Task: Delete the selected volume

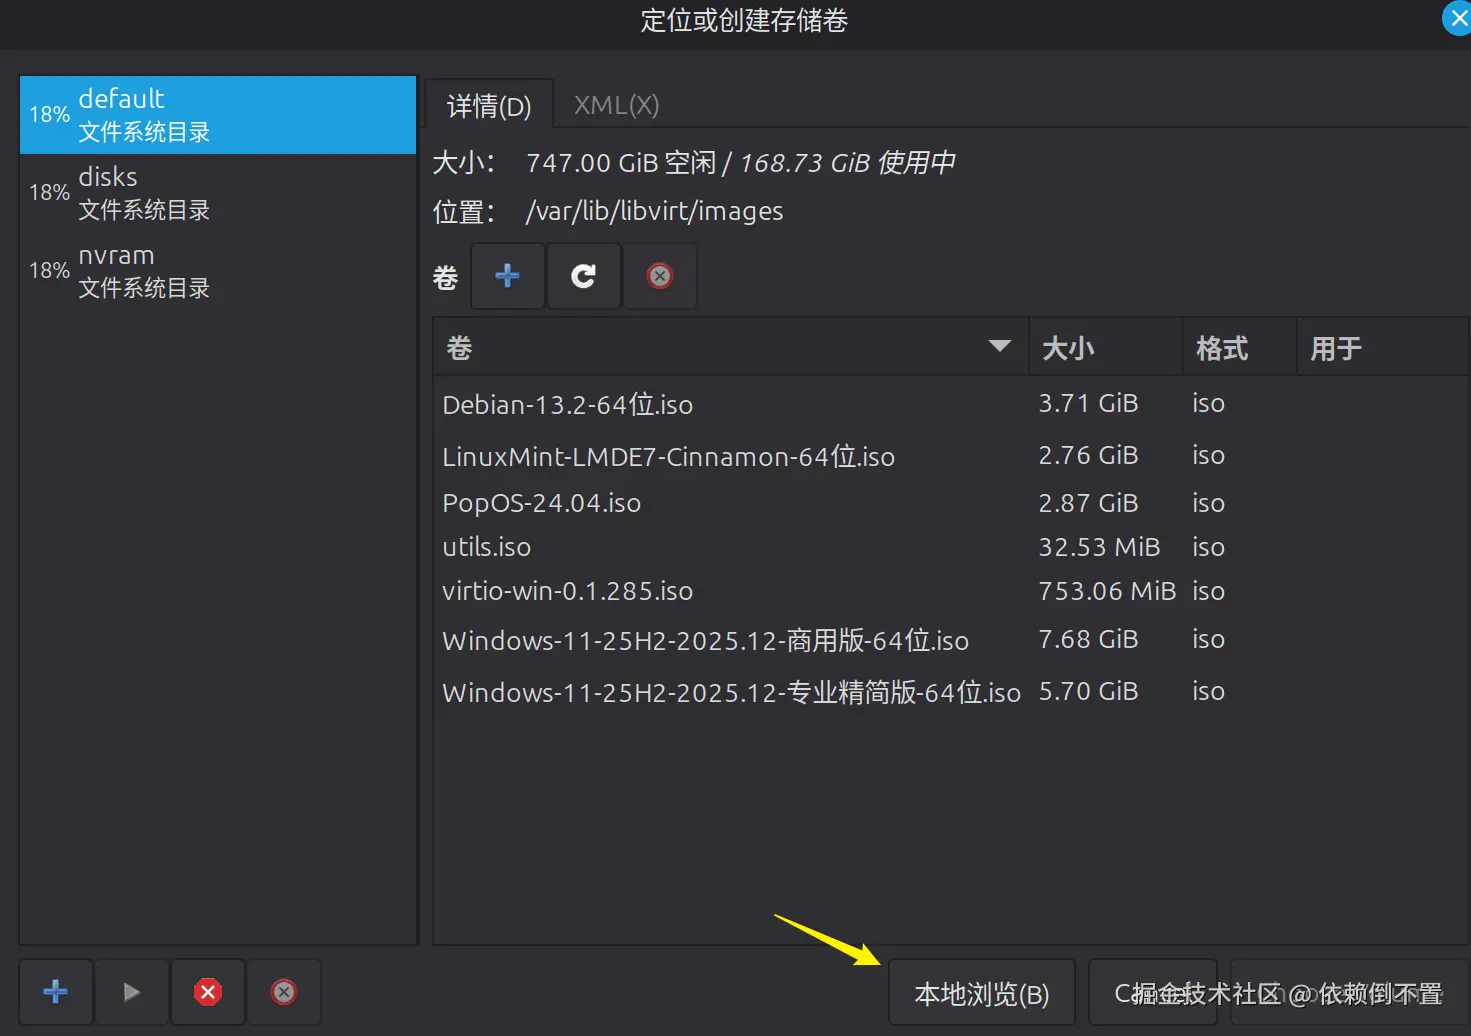Action: click(660, 276)
